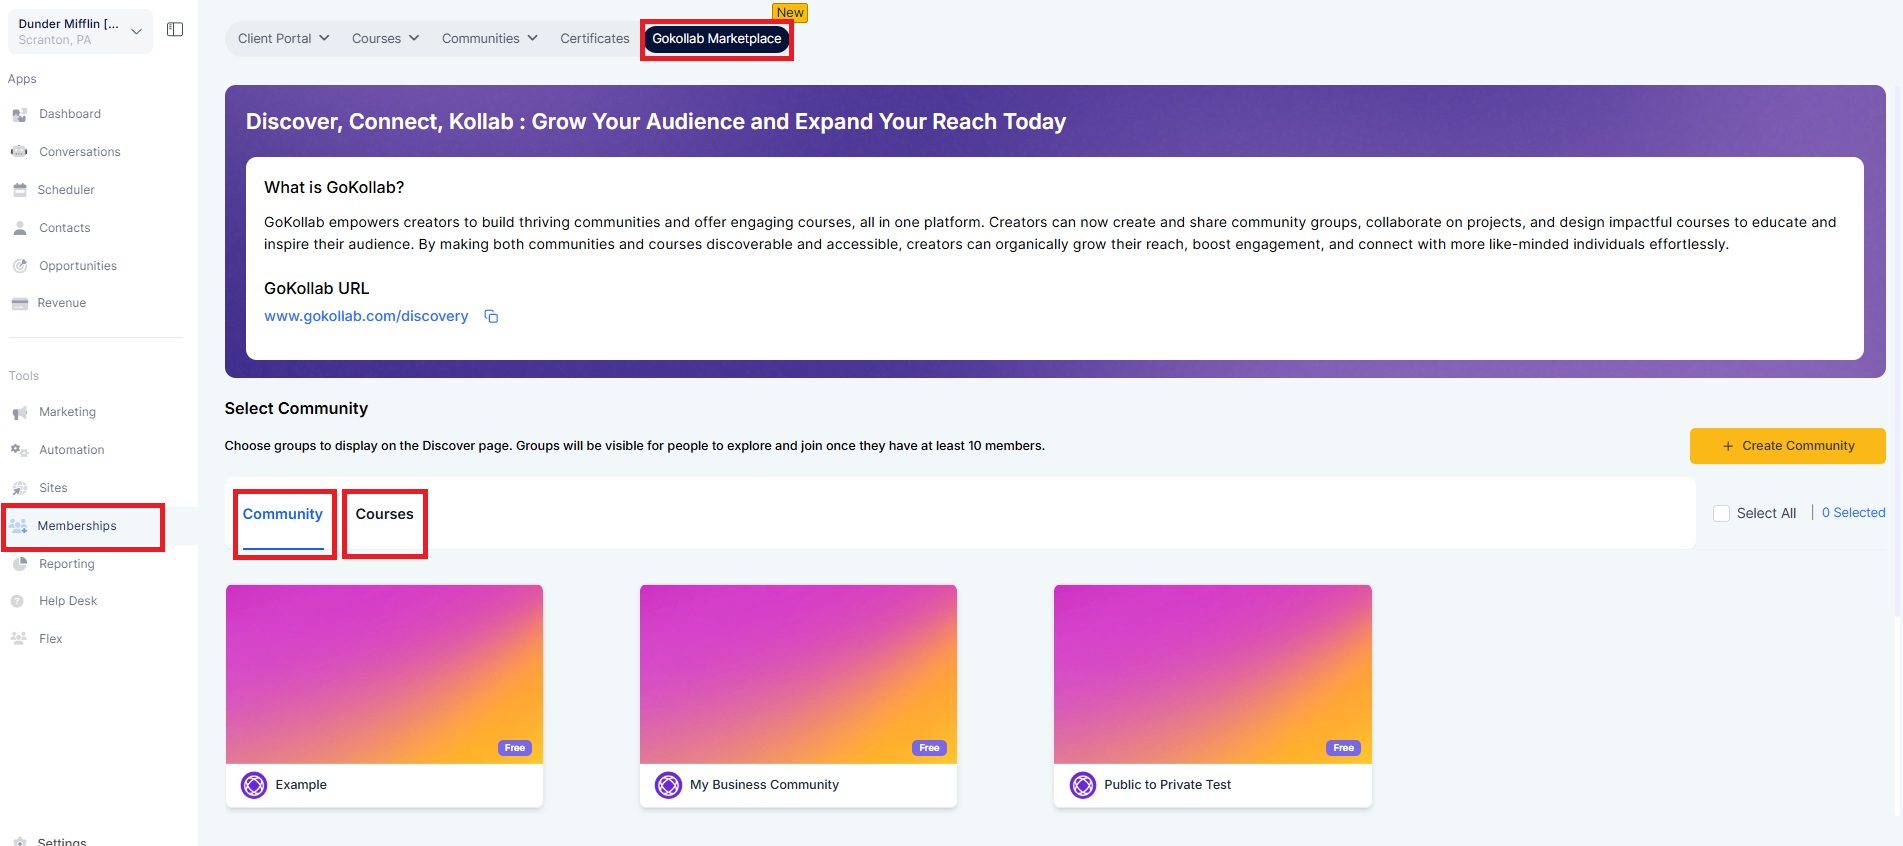Expand the Communities dropdown menu
The image size is (1903, 846).
click(x=490, y=39)
